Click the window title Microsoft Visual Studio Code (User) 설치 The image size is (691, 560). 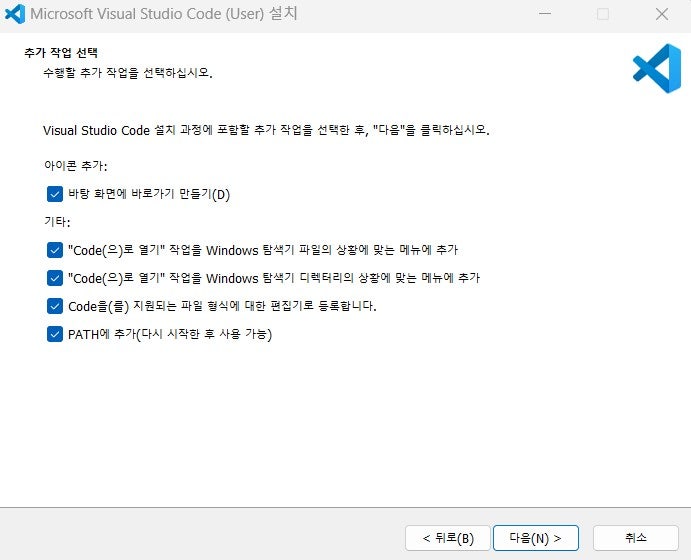[164, 14]
